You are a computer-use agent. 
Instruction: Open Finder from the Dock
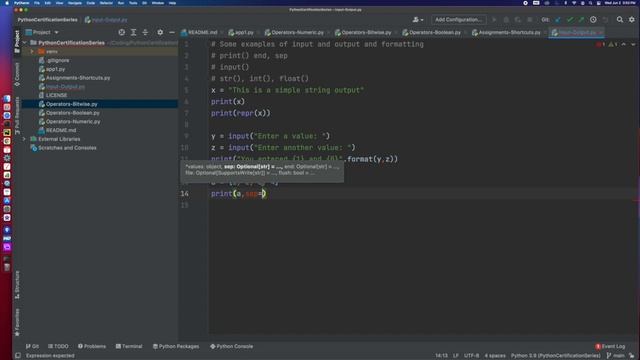7,98
